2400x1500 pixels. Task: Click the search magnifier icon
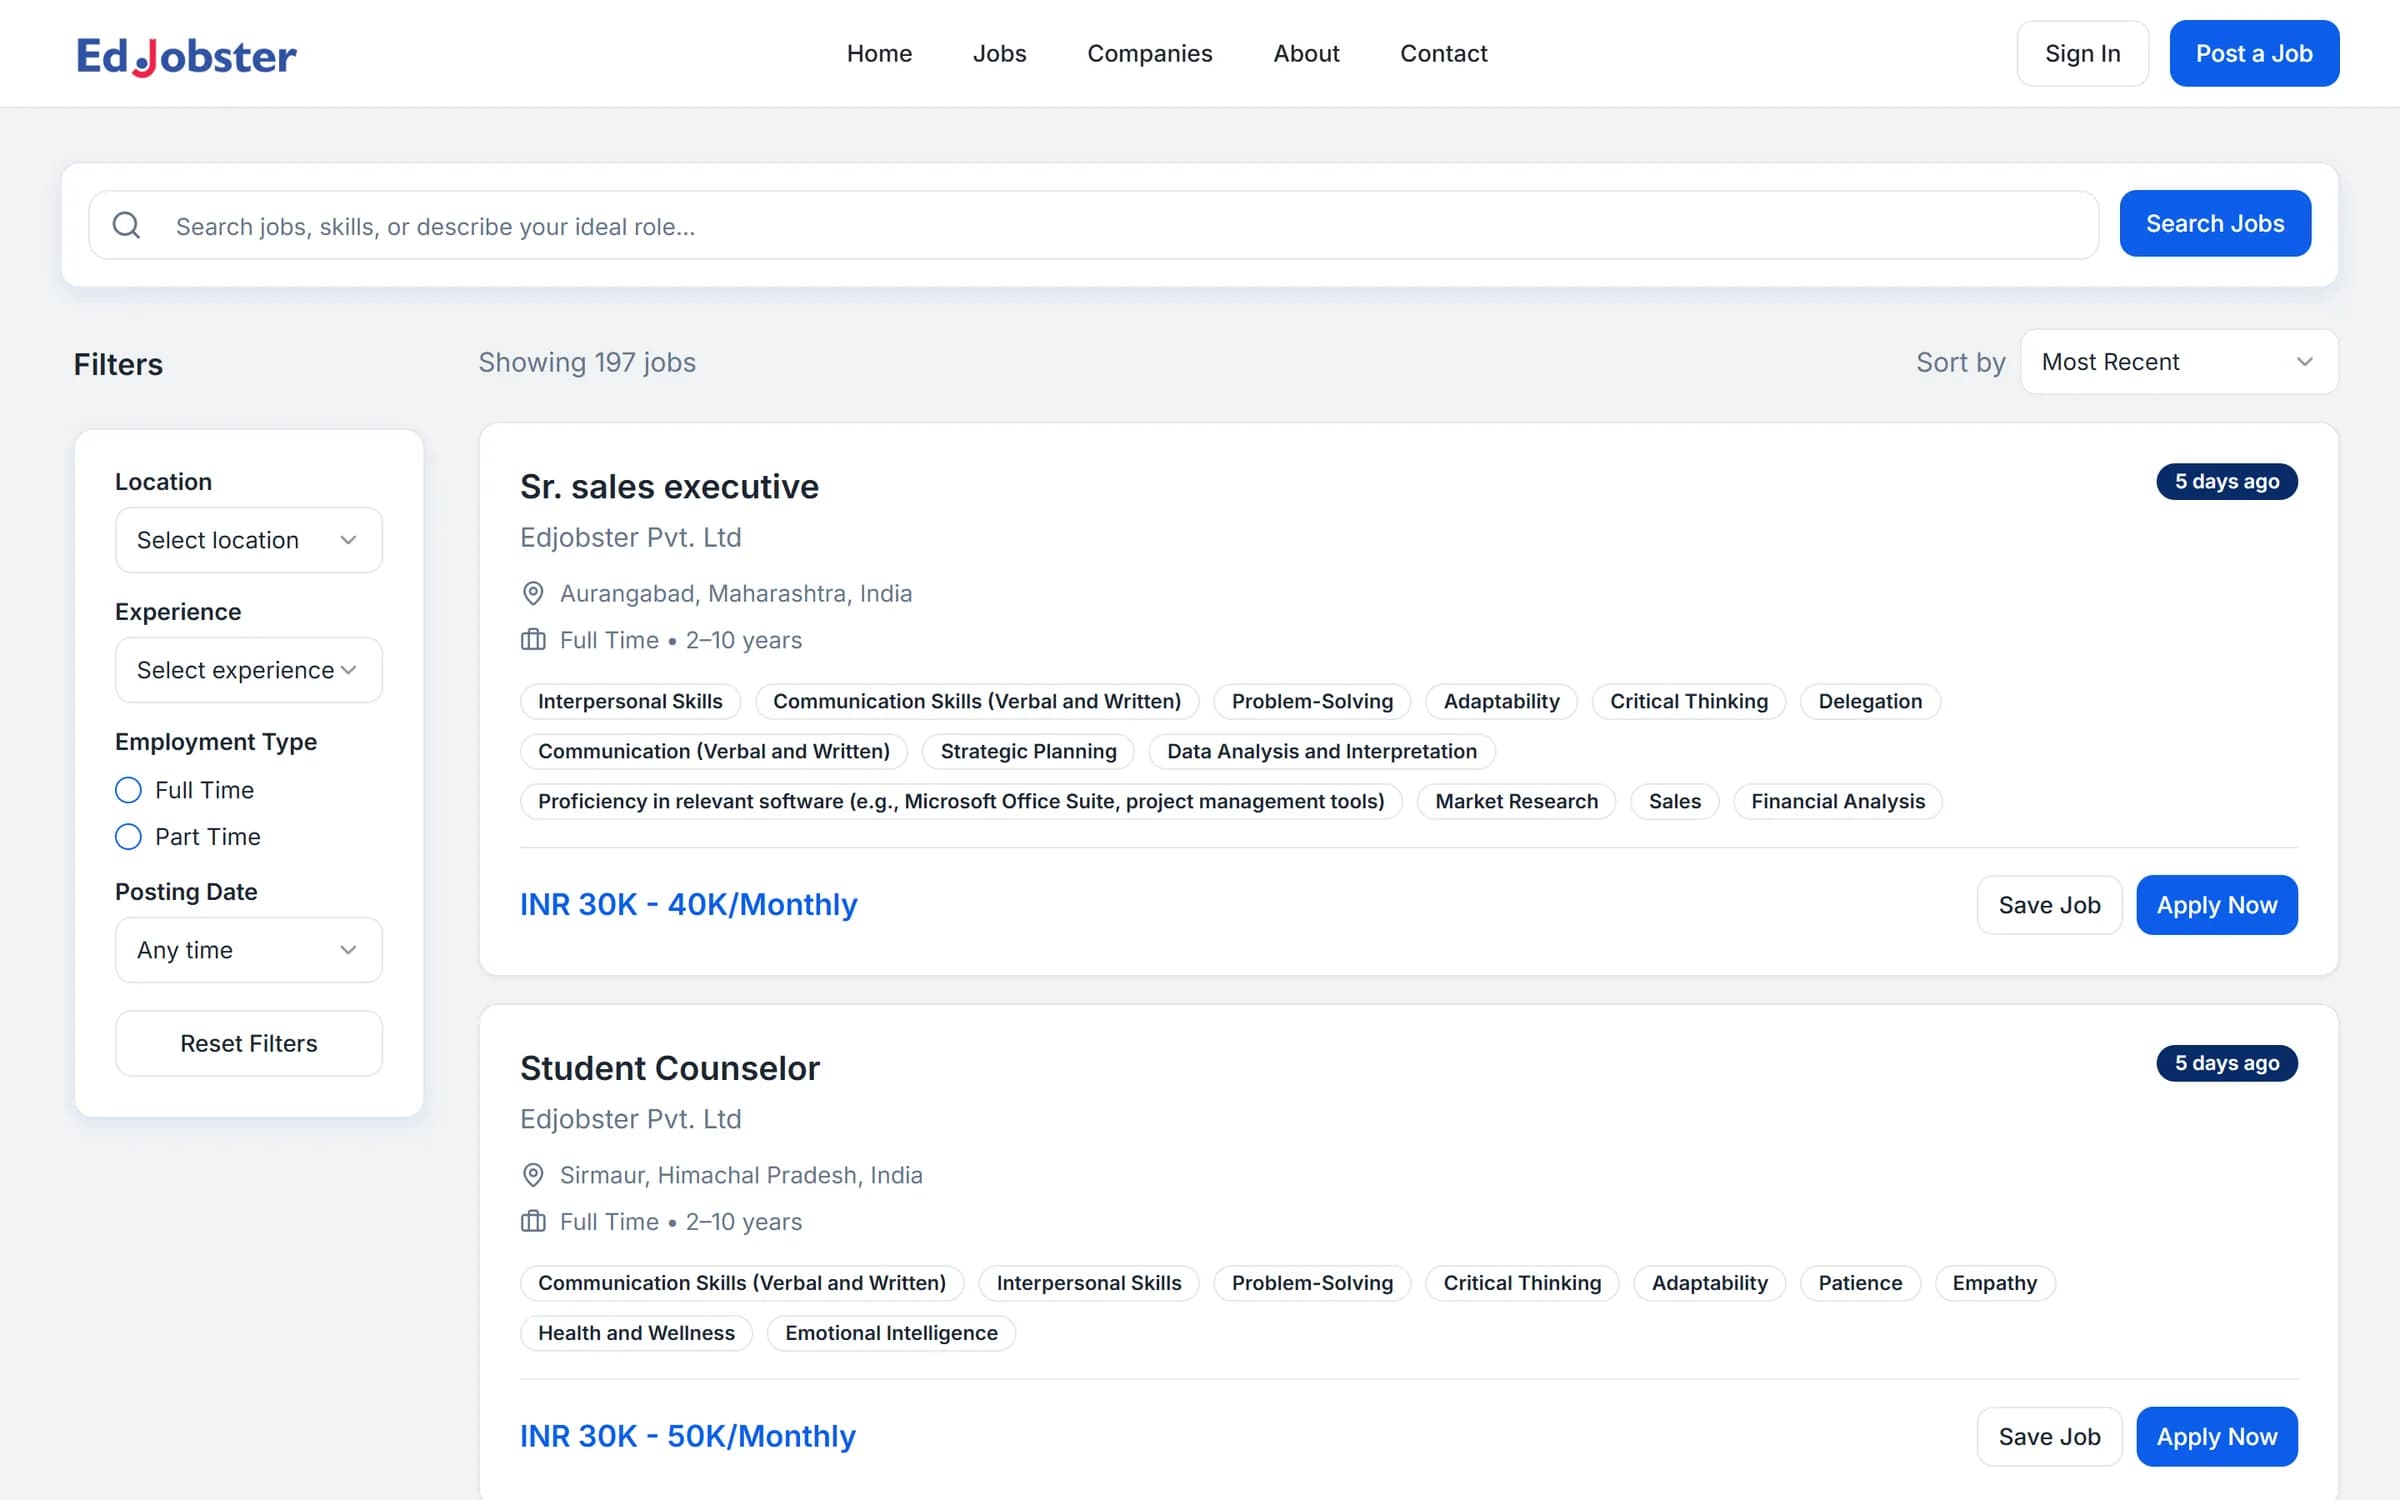(126, 225)
